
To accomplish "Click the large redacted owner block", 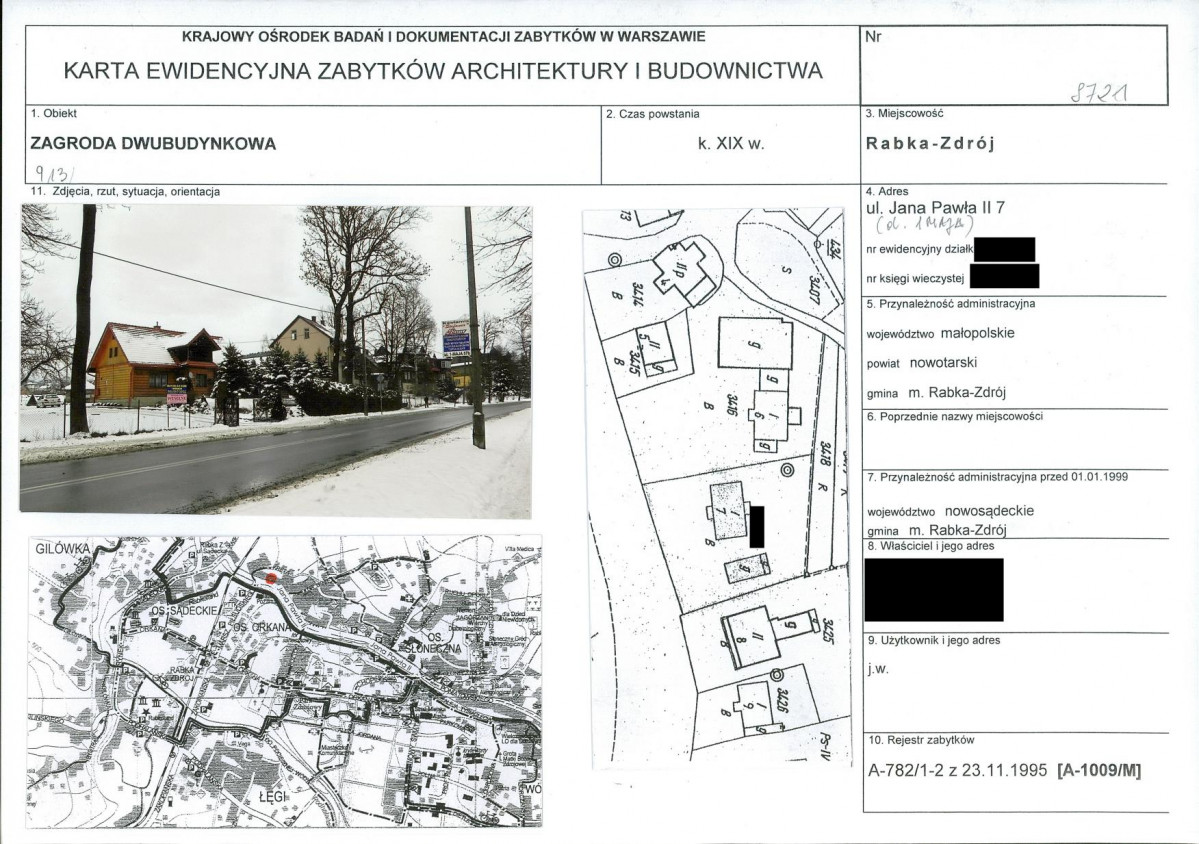I will point(934,589).
